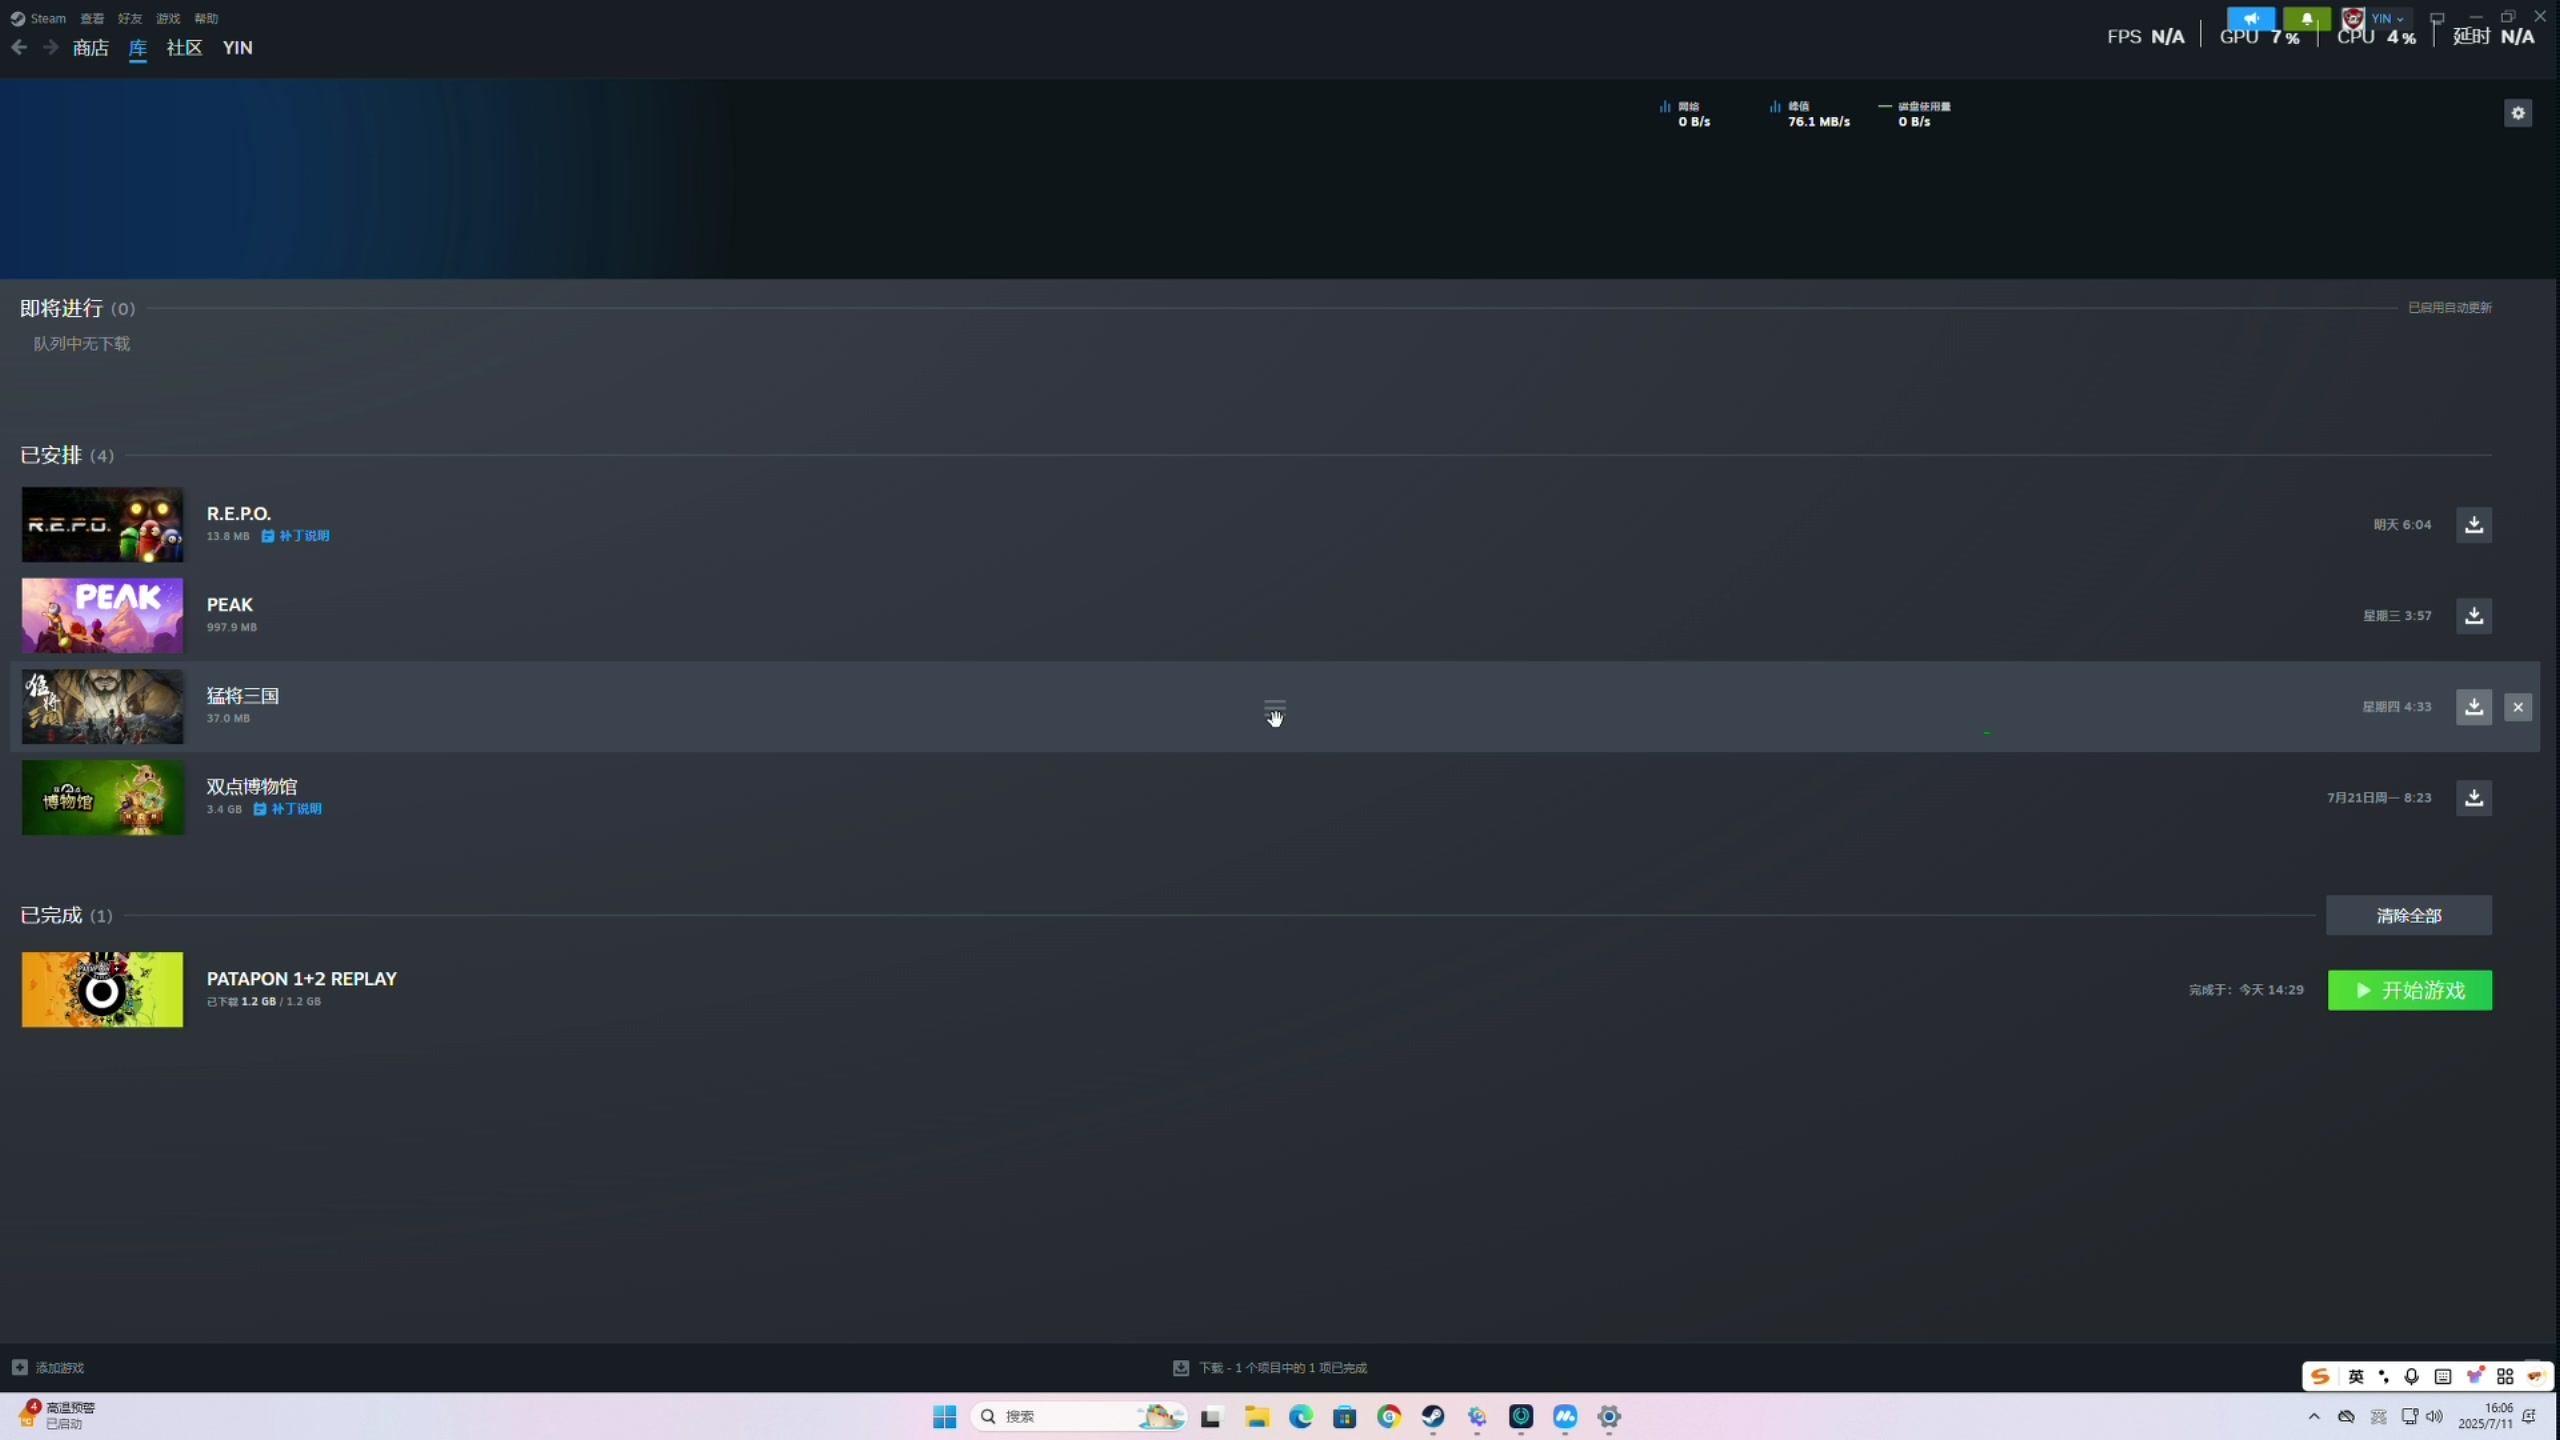Screen dimensions: 2560x1440
Task: Open the 高温预警 weather widget
Action: pyautogui.click(x=58, y=1415)
